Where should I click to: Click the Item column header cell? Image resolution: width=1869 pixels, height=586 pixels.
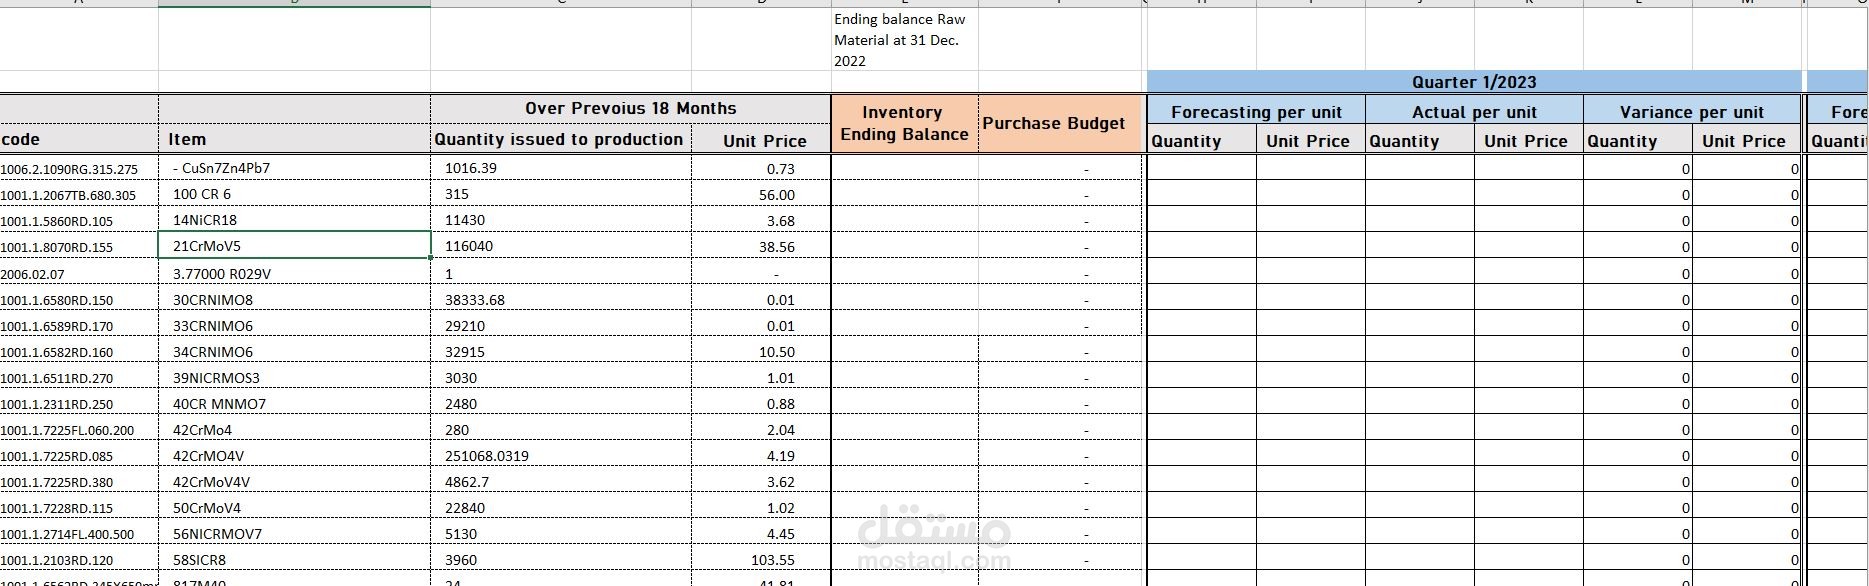tap(294, 139)
